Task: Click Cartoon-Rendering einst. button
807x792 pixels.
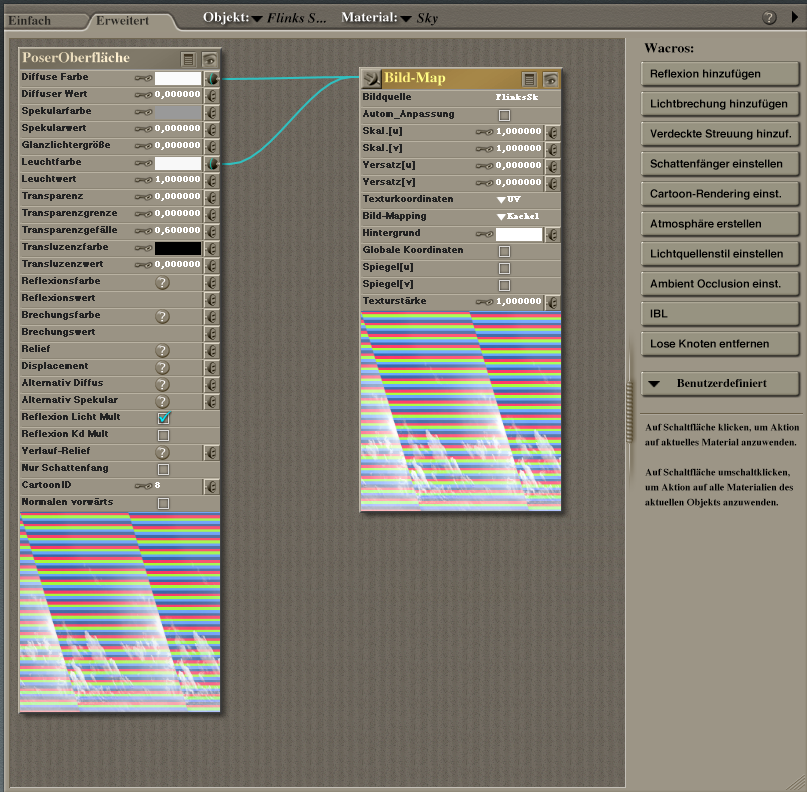Action: [x=720, y=194]
